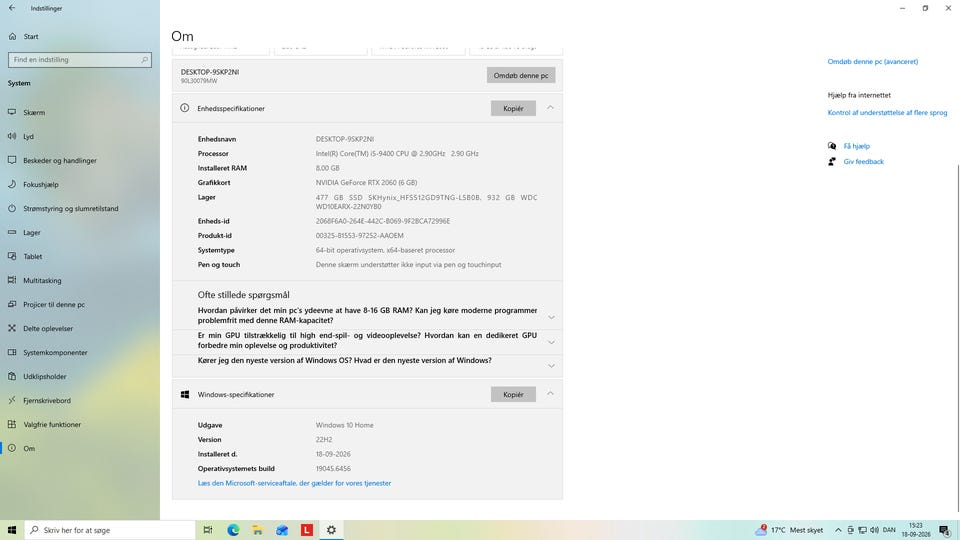Click the Giv feedback person icon
This screenshot has height=540, width=960.
point(831,162)
